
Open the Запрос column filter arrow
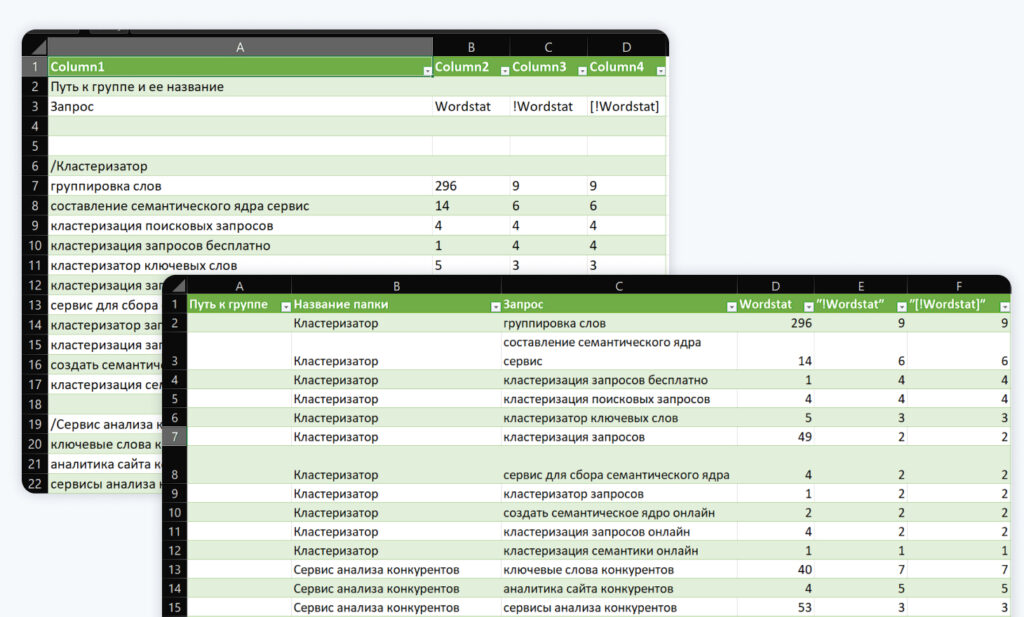click(x=731, y=307)
